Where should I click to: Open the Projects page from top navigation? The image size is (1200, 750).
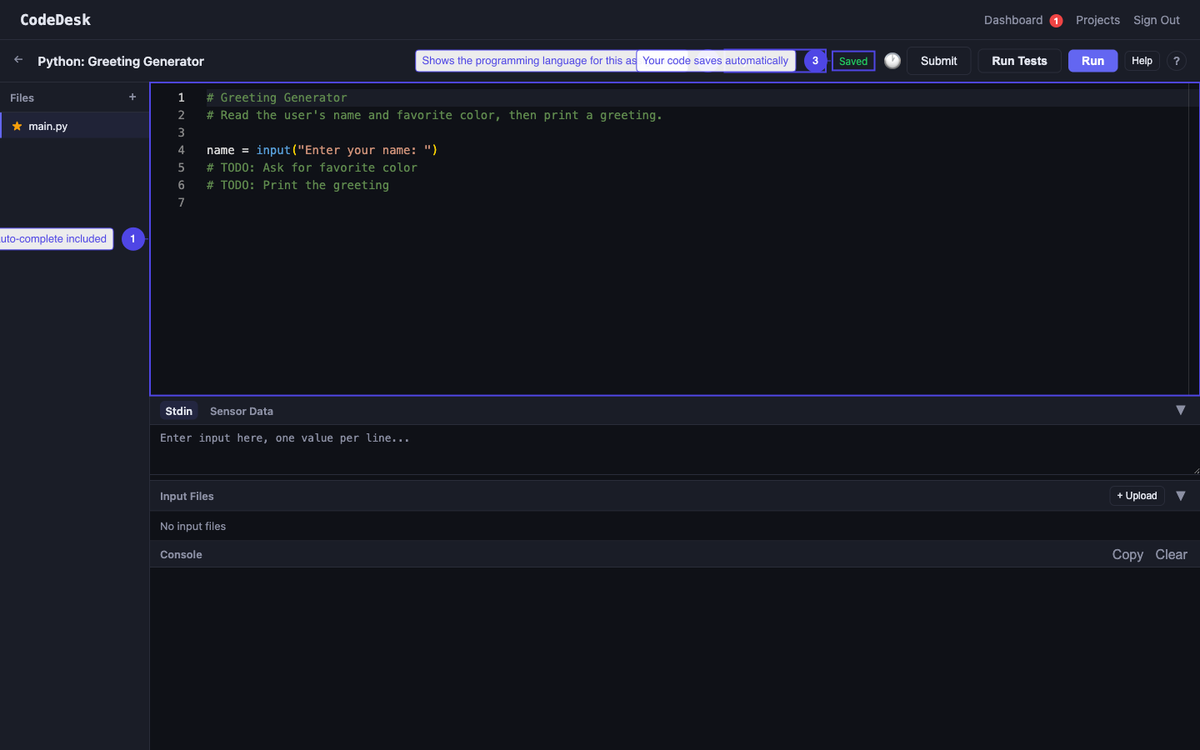tap(1097, 19)
